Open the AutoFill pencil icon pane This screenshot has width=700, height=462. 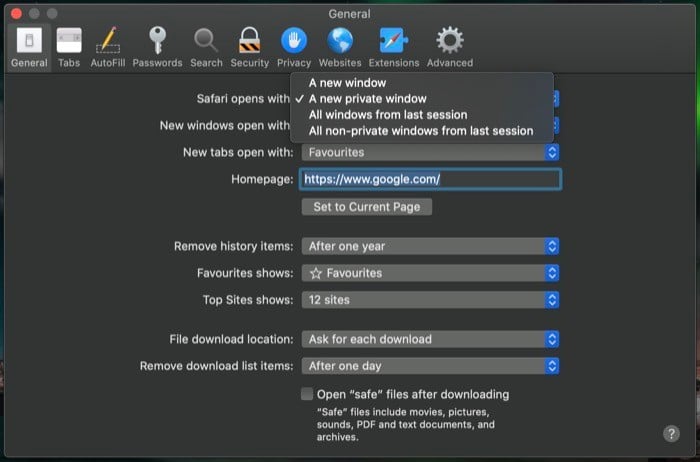(108, 47)
